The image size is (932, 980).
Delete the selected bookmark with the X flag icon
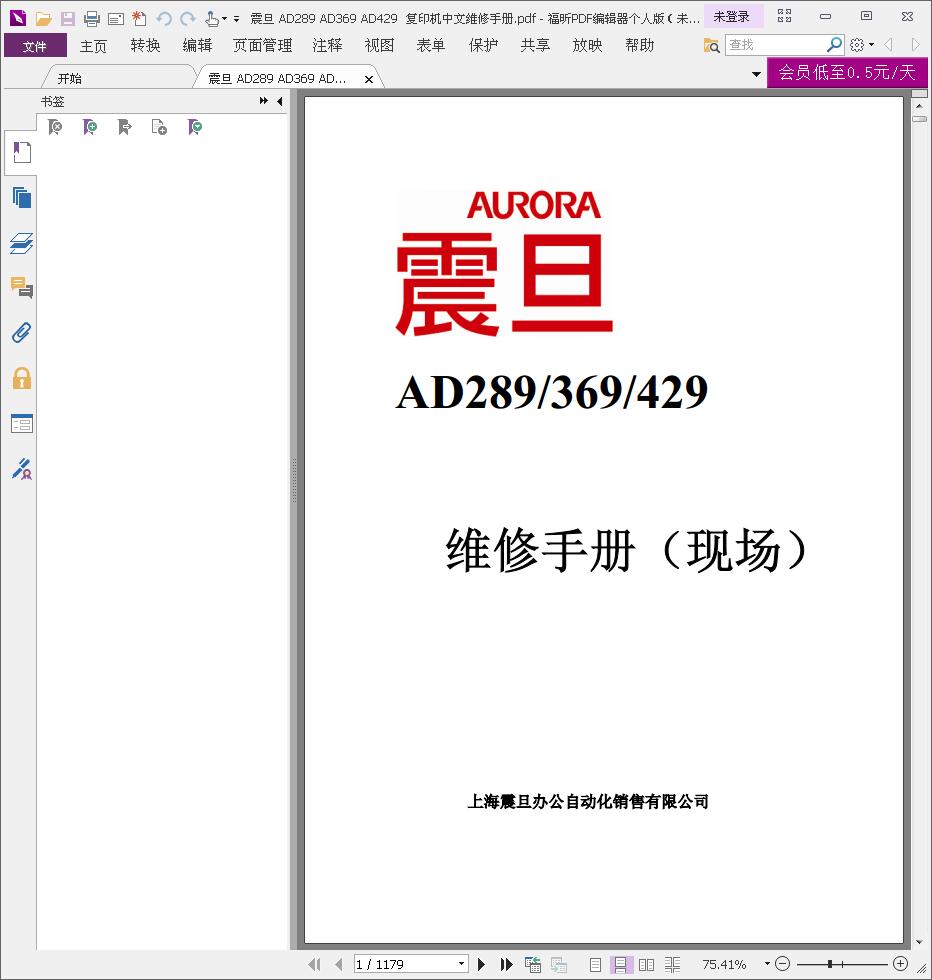point(55,128)
